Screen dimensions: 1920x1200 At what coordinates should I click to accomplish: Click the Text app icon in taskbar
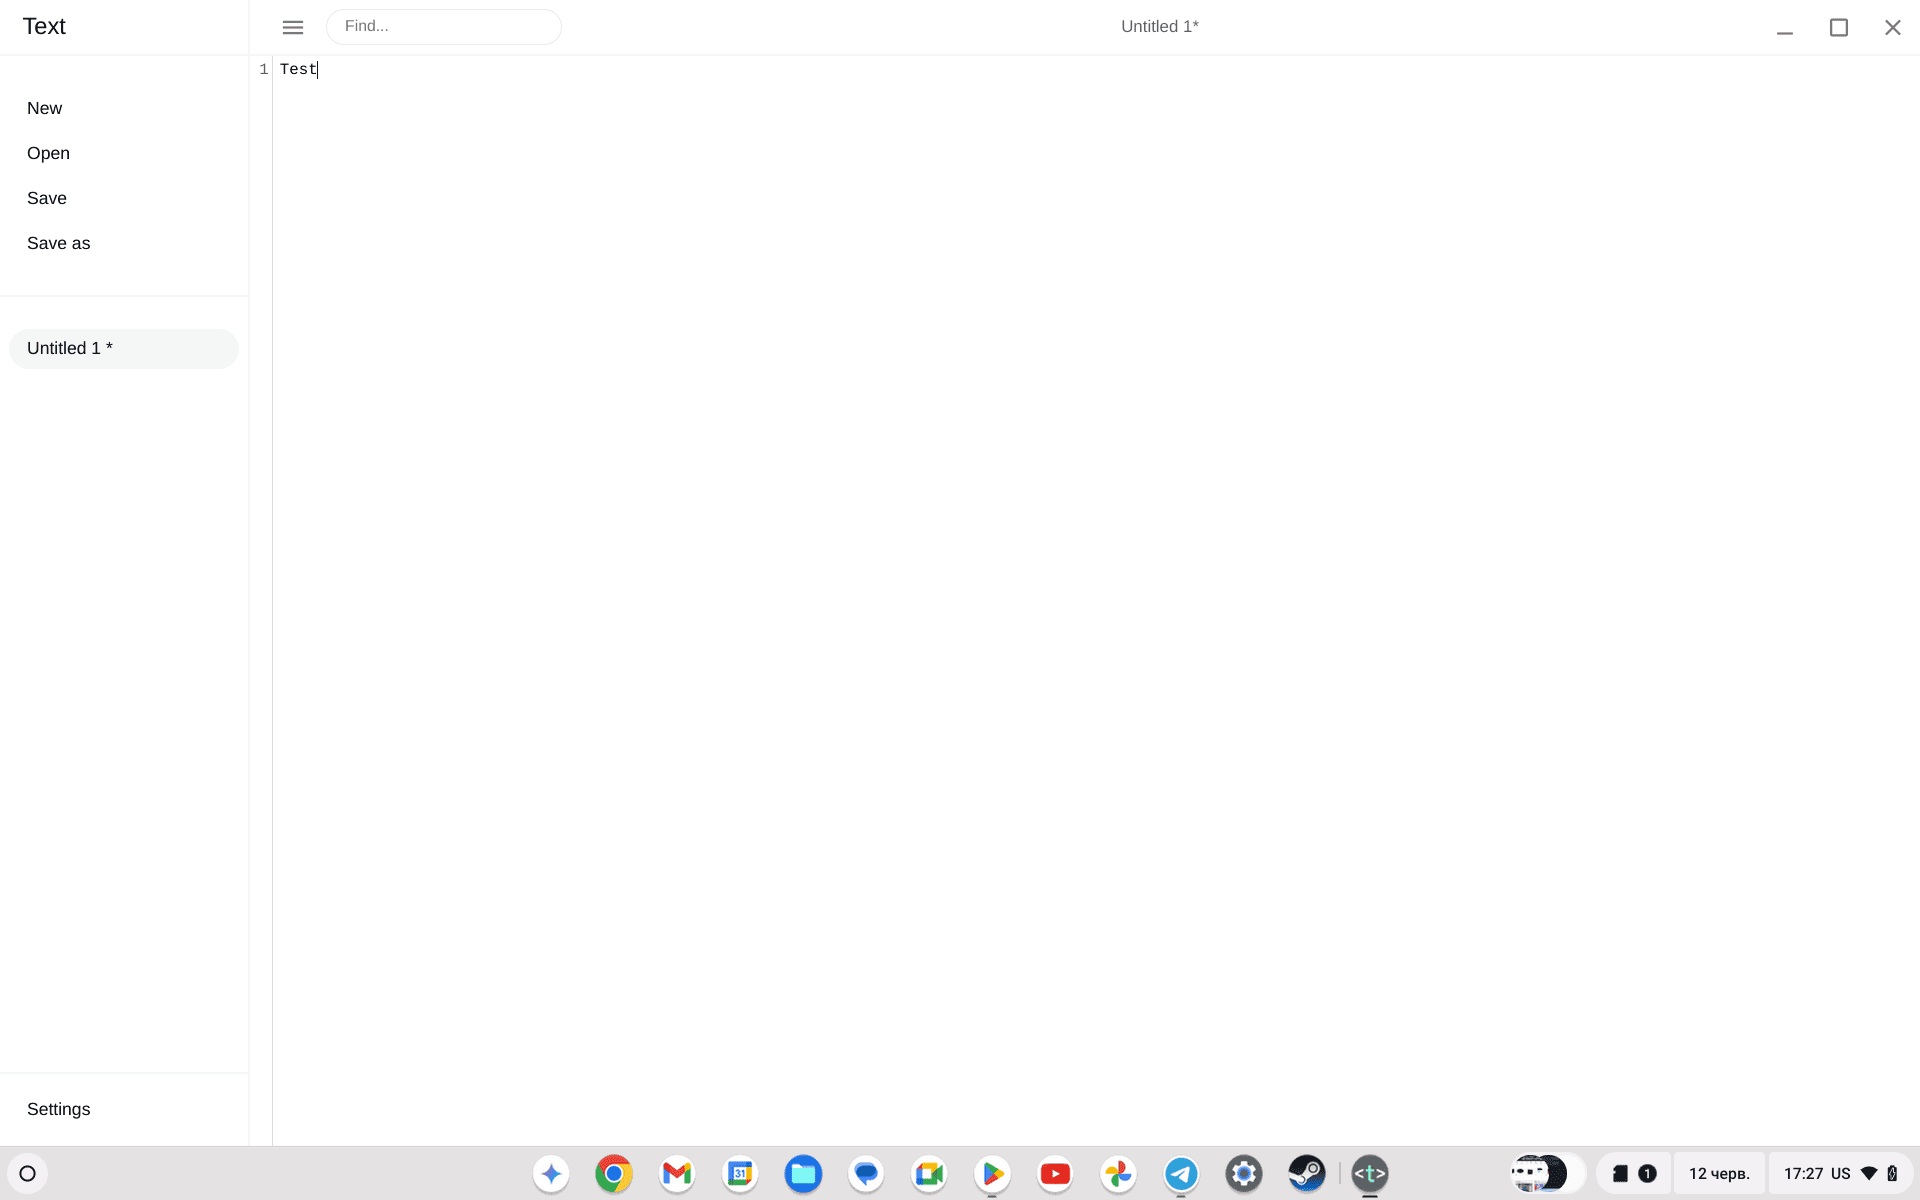[x=1370, y=1172]
